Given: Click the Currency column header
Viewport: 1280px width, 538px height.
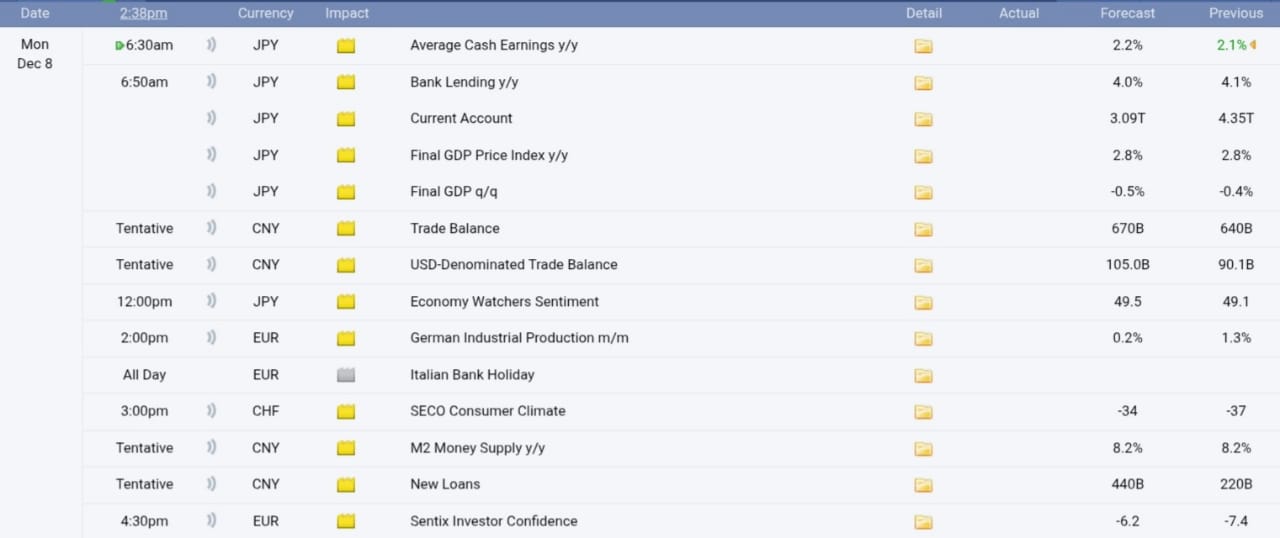Looking at the screenshot, I should point(265,13).
